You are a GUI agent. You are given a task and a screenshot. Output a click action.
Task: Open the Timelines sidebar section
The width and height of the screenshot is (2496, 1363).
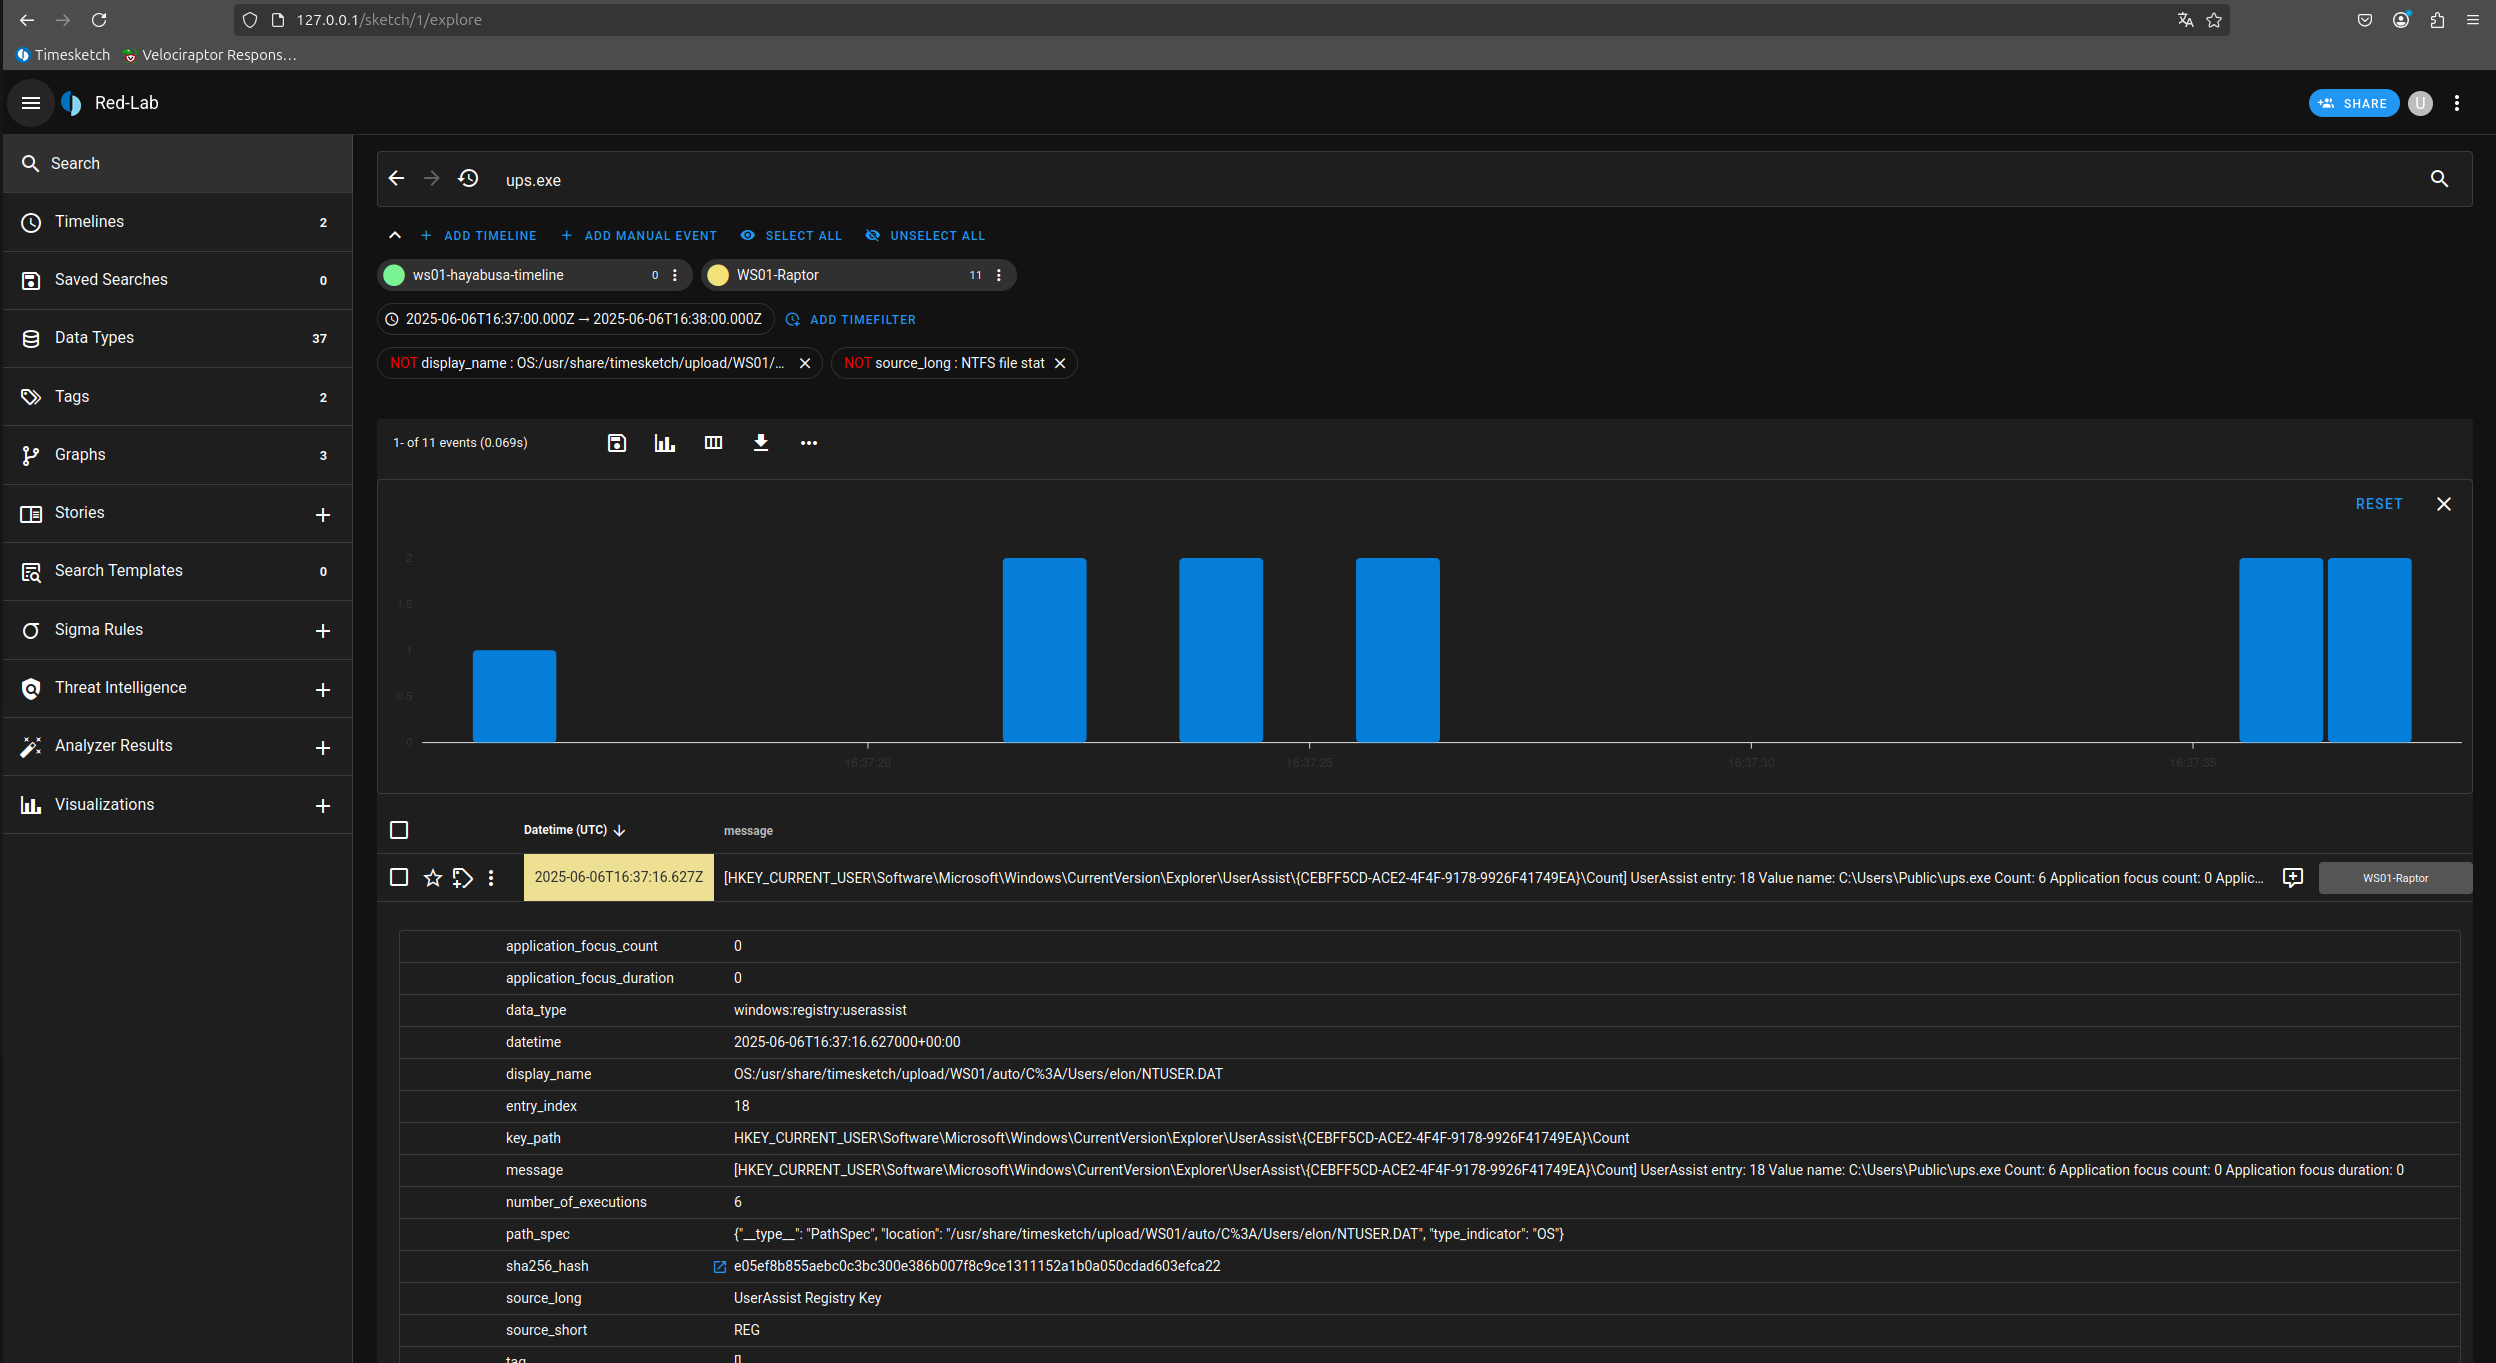click(x=178, y=222)
